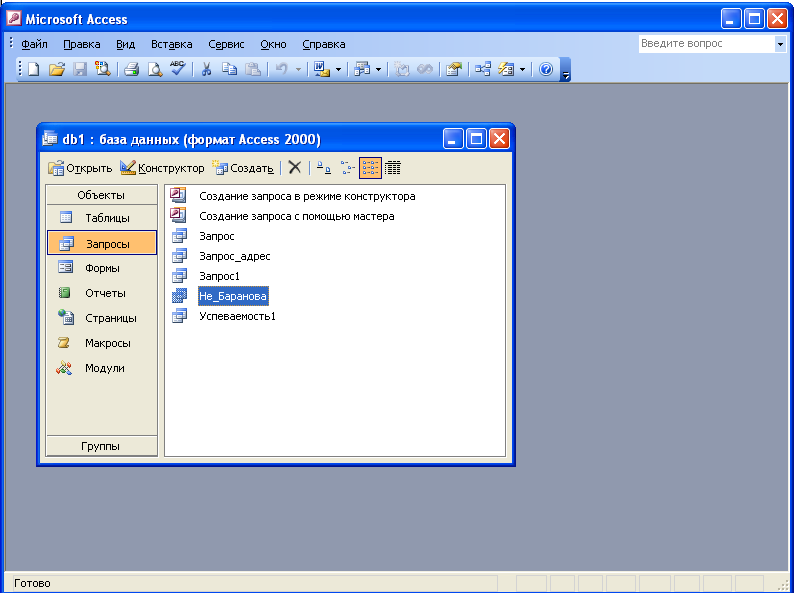Open database Properties icon
The height and width of the screenshot is (593, 794).
454,69
